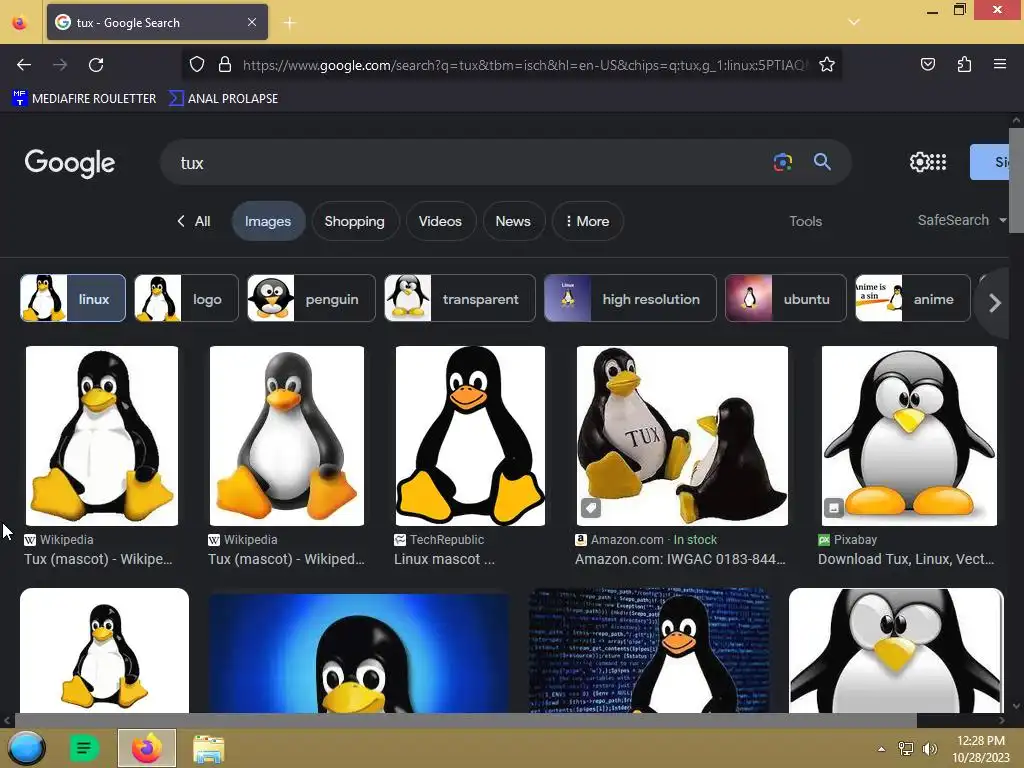Show hidden system tray icons
1024x768 pixels.
tap(882, 749)
